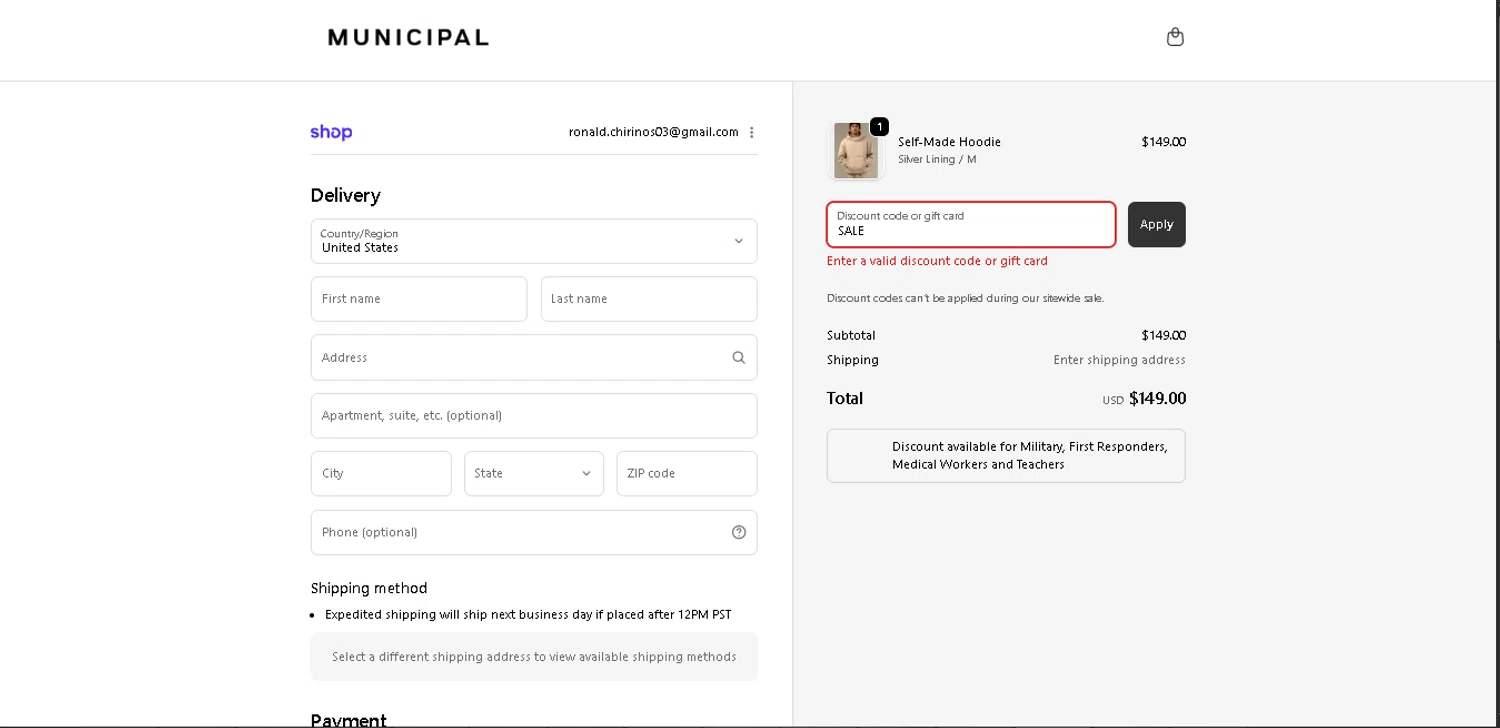Image resolution: width=1500 pixels, height=728 pixels.
Task: Click the City input field
Action: click(x=381, y=473)
